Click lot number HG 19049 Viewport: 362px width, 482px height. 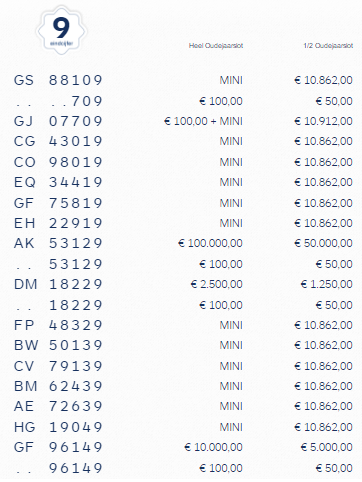(x=58, y=427)
